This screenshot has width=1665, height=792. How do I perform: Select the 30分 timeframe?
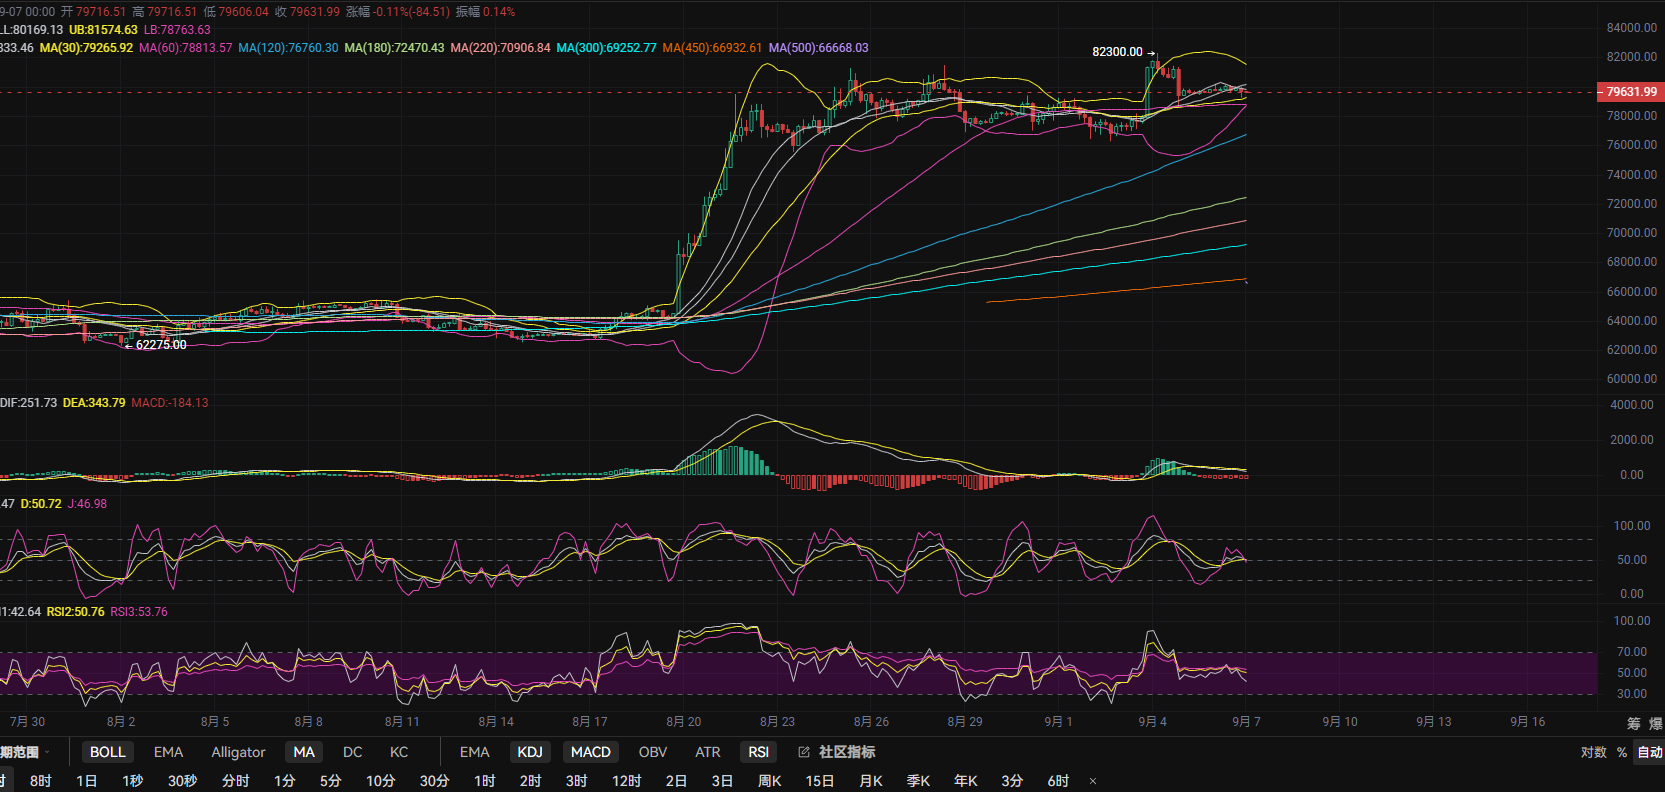[x=434, y=781]
